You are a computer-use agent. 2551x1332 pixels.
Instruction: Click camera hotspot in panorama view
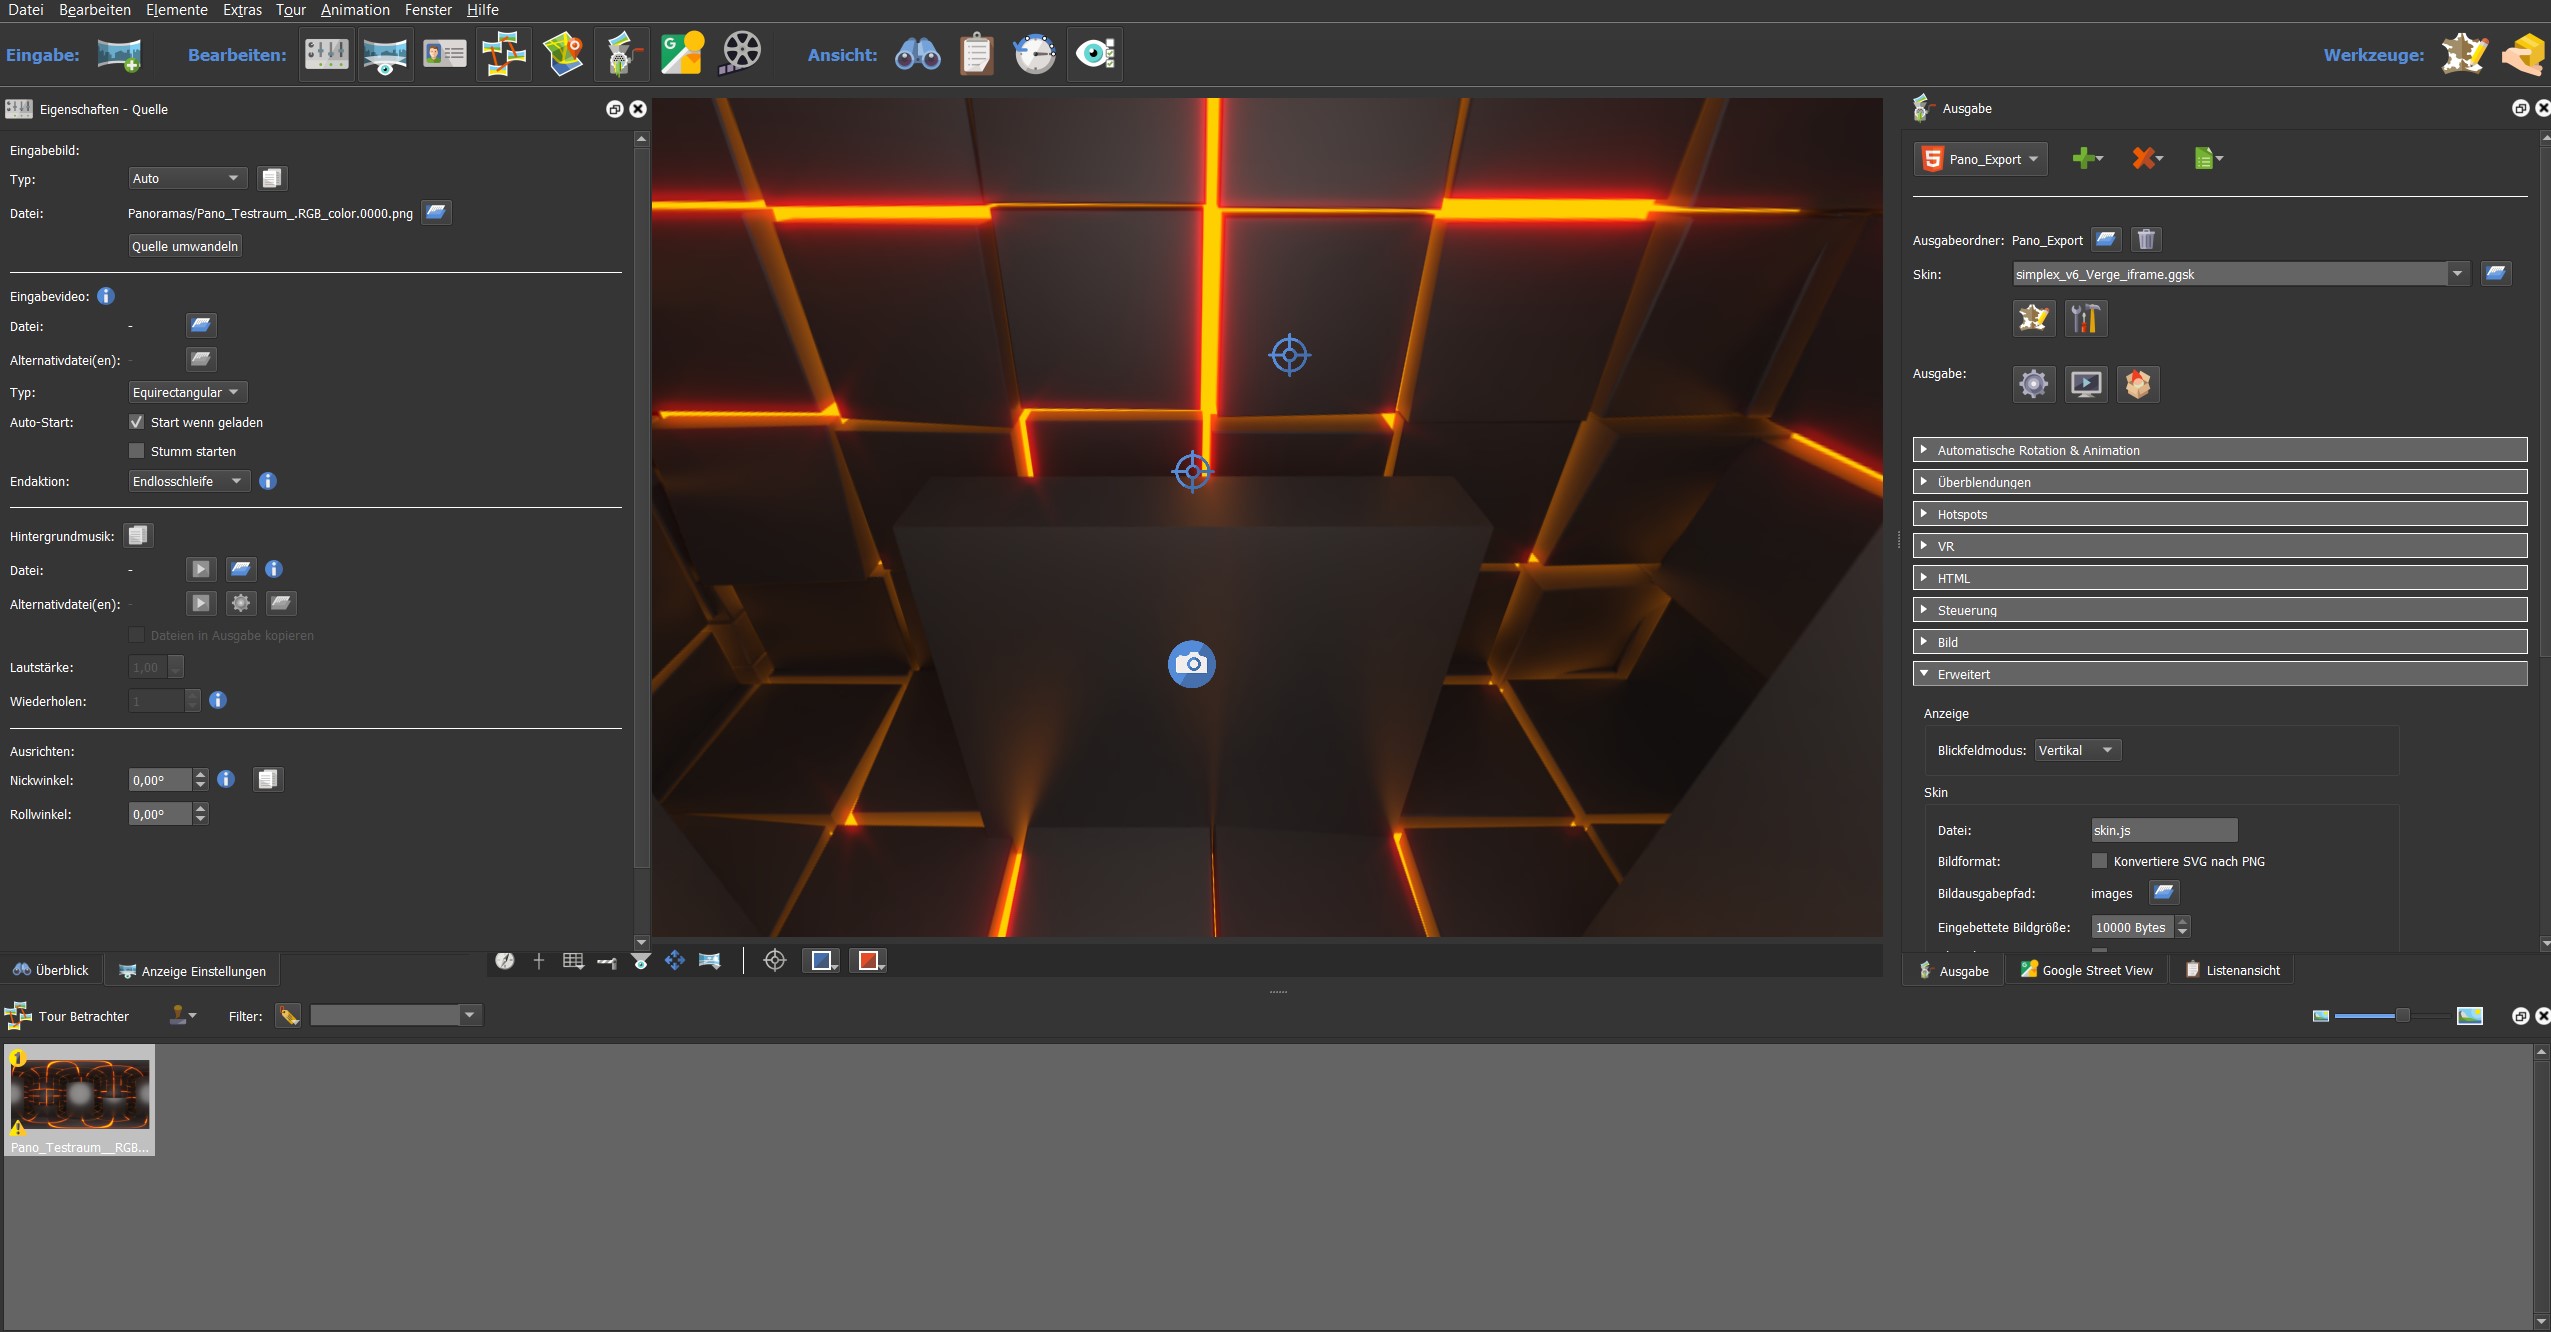coord(1192,664)
